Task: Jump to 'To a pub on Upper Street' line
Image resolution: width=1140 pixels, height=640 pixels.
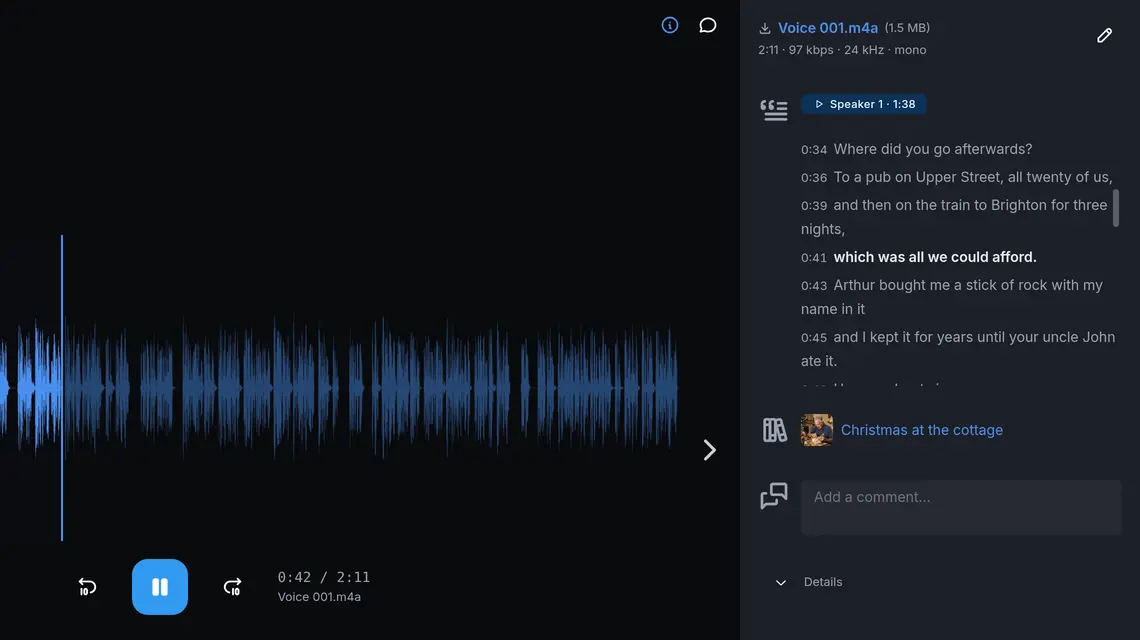Action: pos(973,177)
